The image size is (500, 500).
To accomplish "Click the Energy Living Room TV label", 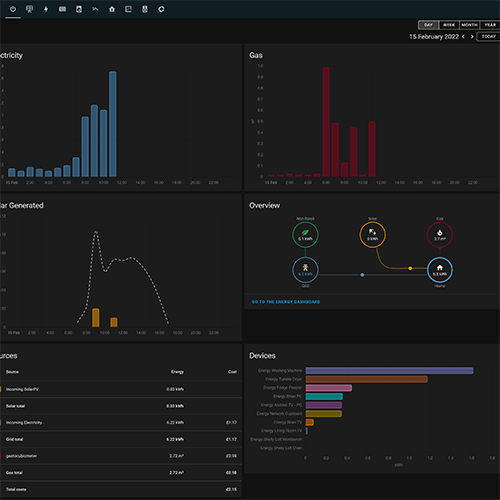I will 281,431.
